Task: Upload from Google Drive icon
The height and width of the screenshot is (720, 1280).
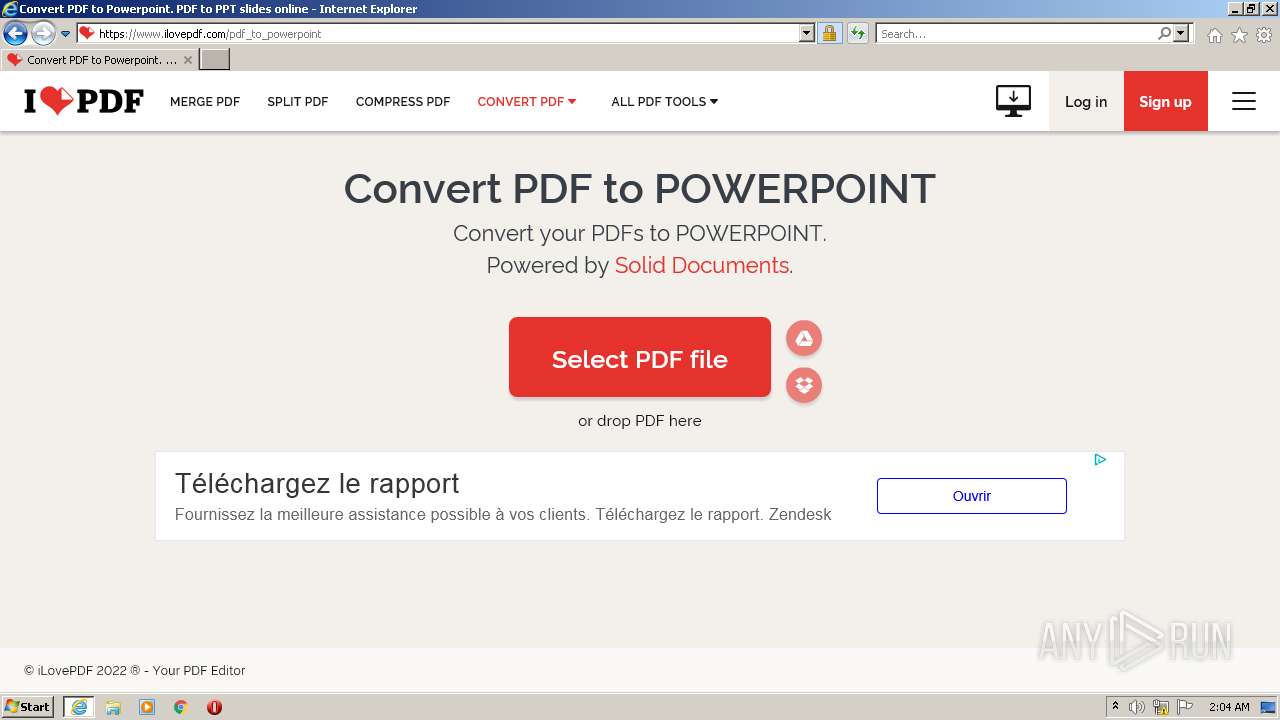Action: [x=804, y=339]
